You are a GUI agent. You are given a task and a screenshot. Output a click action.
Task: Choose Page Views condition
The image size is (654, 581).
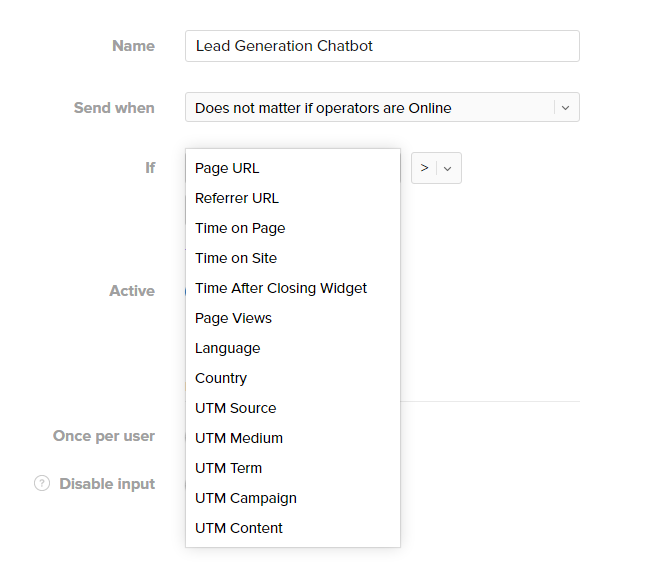(x=233, y=318)
